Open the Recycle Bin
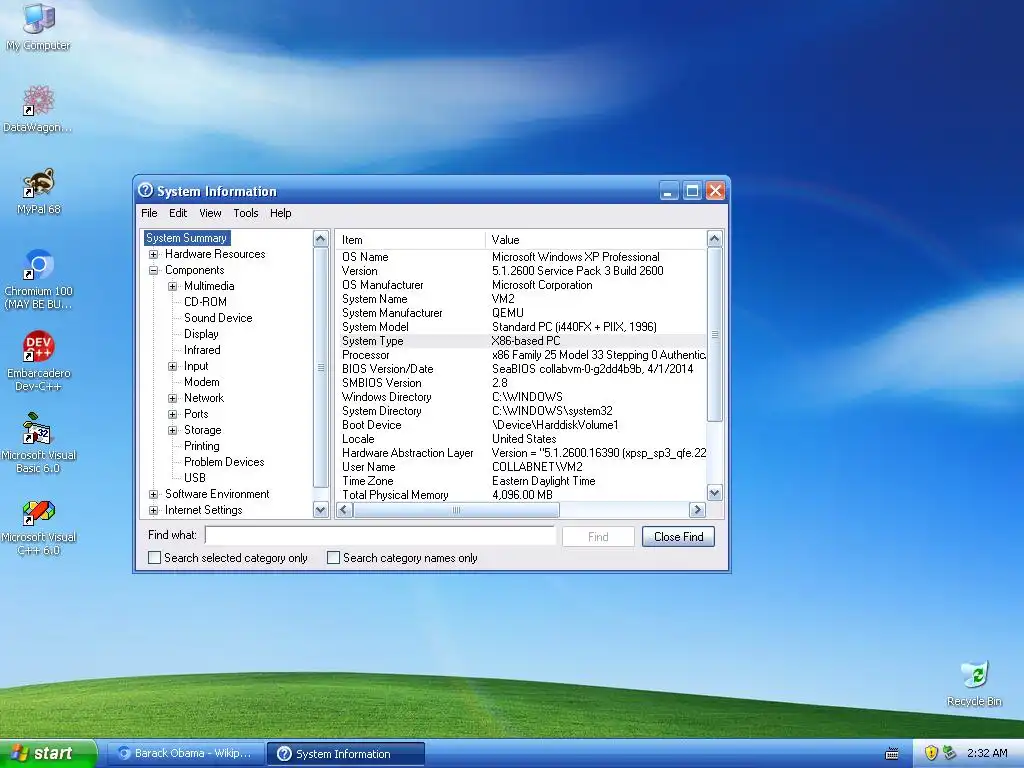The image size is (1024, 768). (x=974, y=684)
